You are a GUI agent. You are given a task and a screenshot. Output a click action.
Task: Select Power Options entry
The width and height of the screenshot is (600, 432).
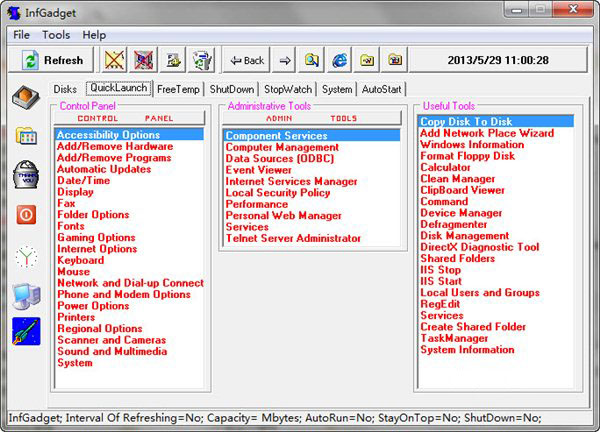pos(93,306)
